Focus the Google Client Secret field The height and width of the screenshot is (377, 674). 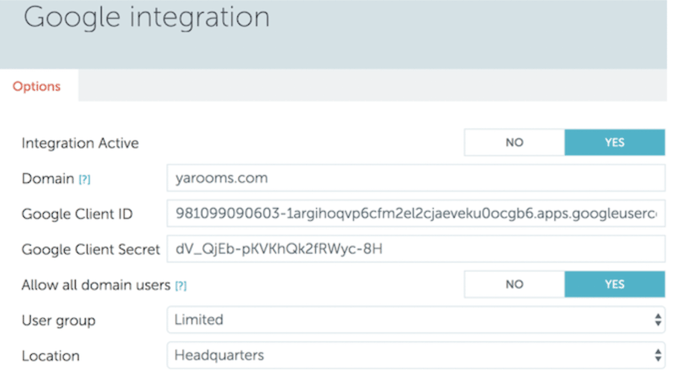(x=416, y=249)
